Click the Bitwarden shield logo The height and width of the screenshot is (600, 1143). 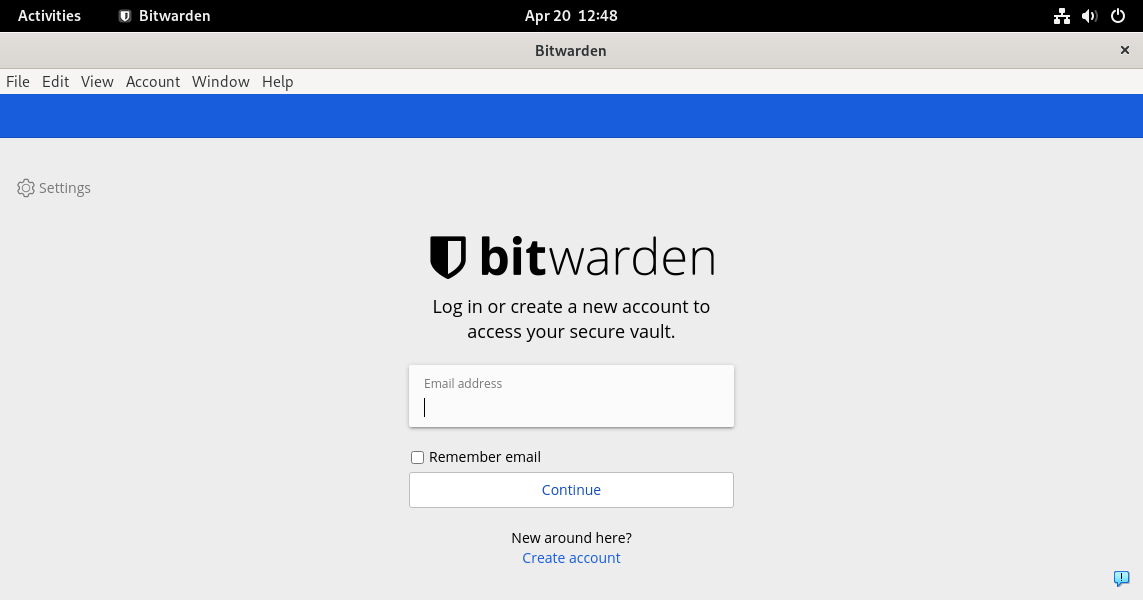tap(448, 257)
